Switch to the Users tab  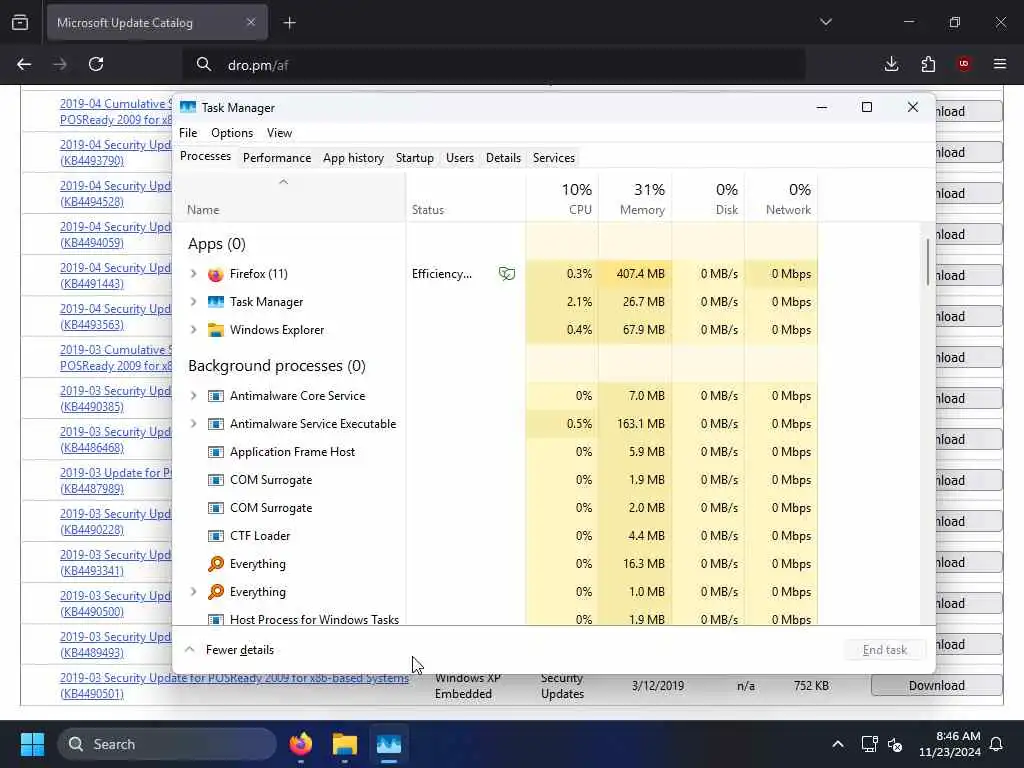pos(460,158)
